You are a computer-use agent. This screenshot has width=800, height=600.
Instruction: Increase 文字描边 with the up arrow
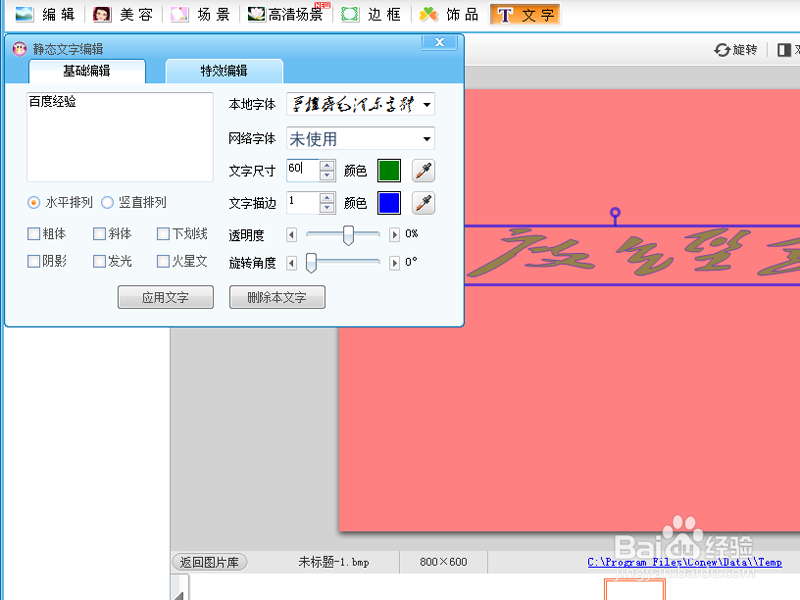(x=327, y=197)
